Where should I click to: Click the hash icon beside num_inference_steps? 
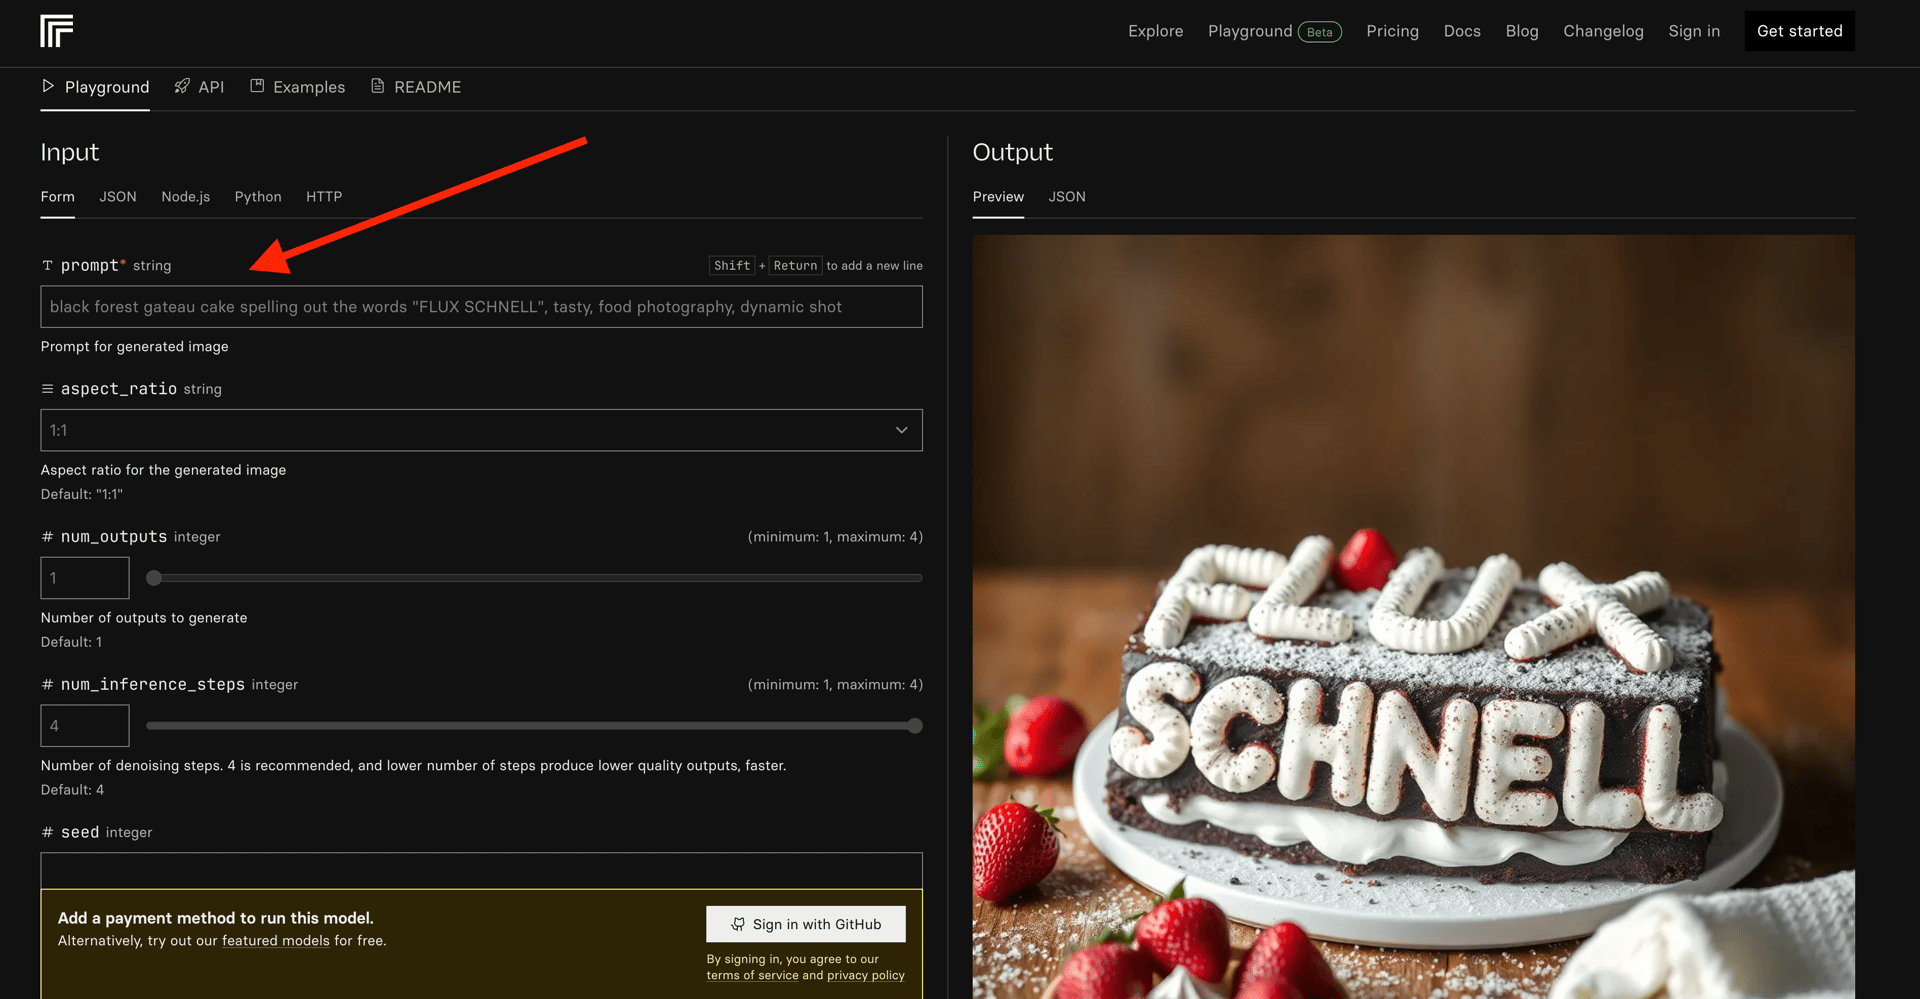point(47,685)
